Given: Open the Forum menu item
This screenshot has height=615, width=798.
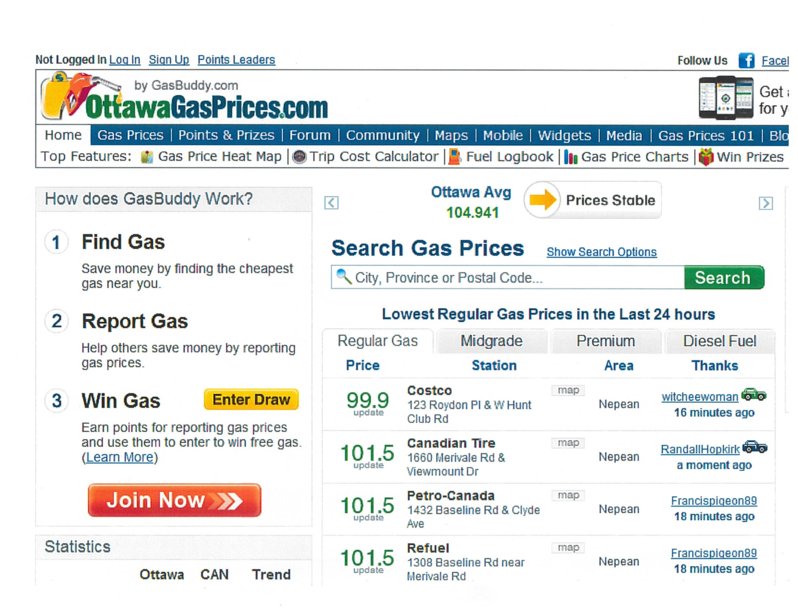Looking at the screenshot, I should [310, 136].
